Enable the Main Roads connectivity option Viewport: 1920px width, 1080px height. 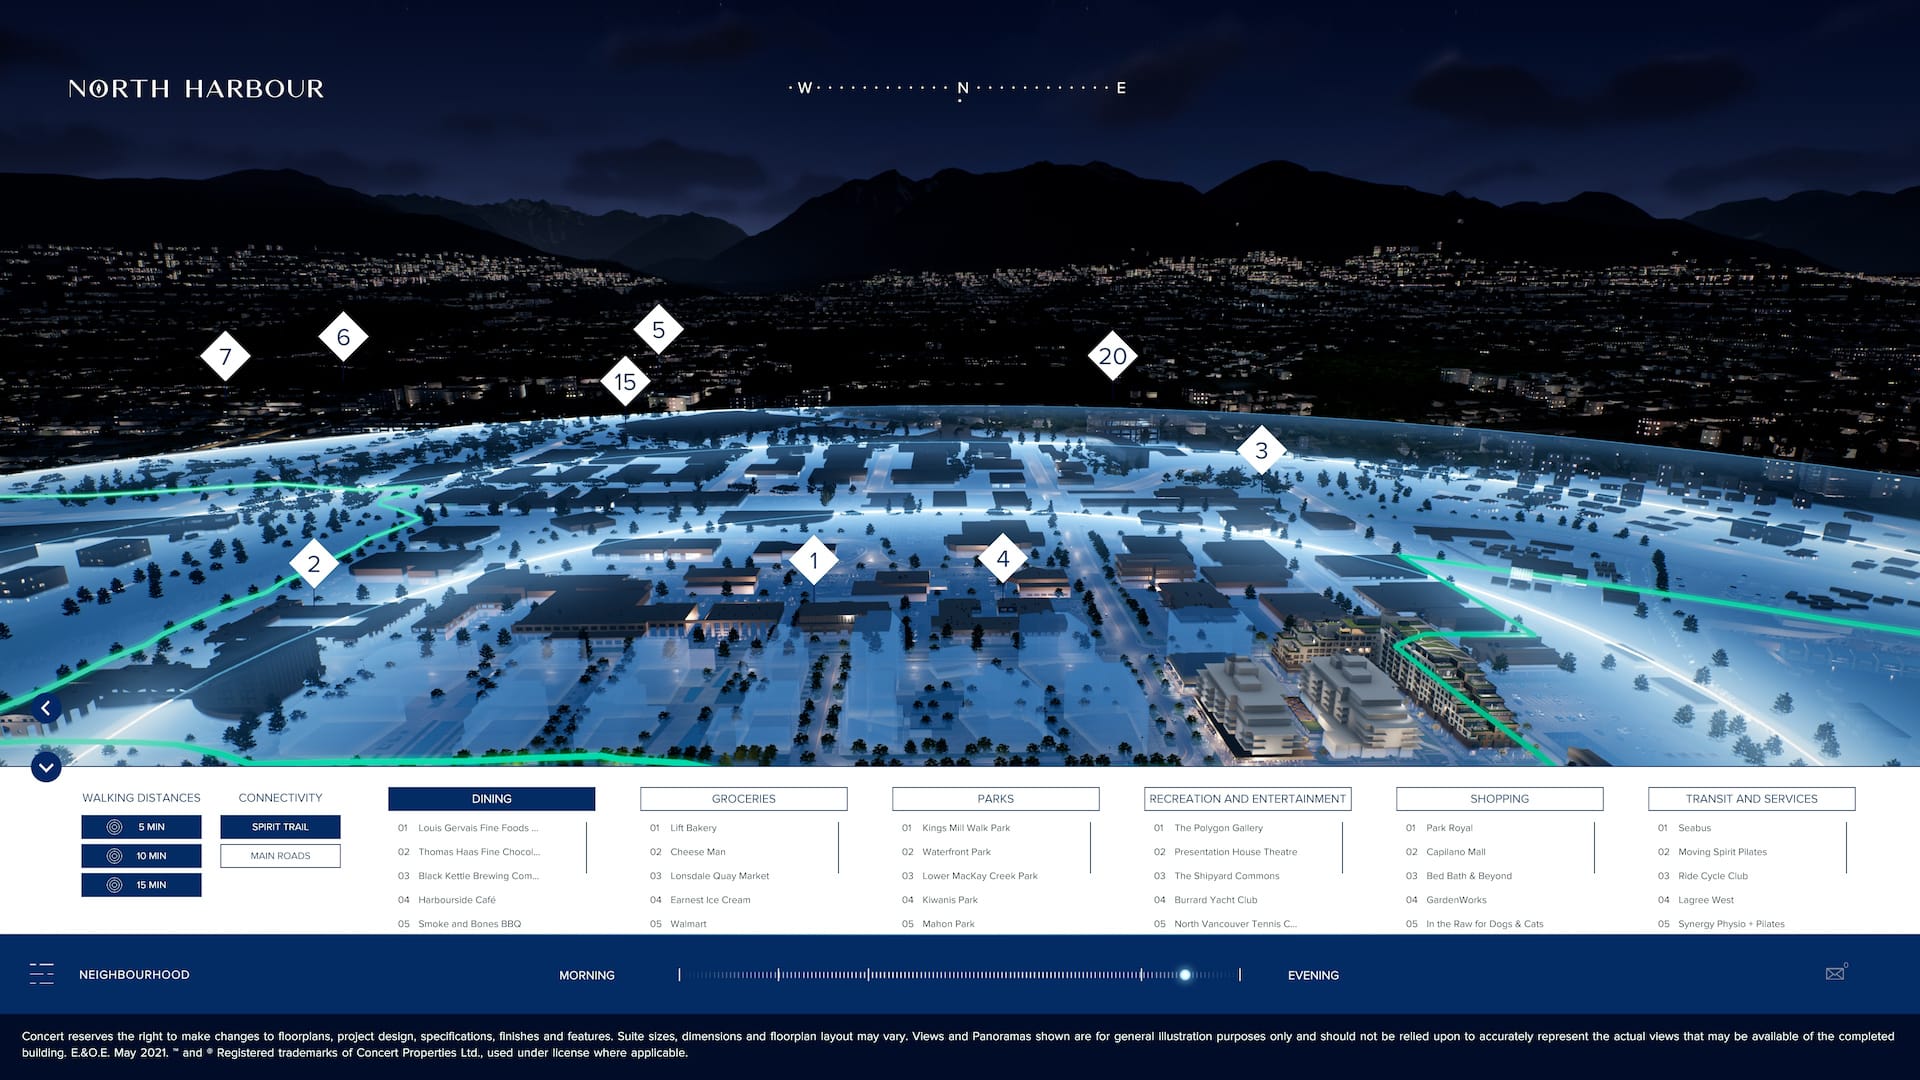pyautogui.click(x=280, y=856)
